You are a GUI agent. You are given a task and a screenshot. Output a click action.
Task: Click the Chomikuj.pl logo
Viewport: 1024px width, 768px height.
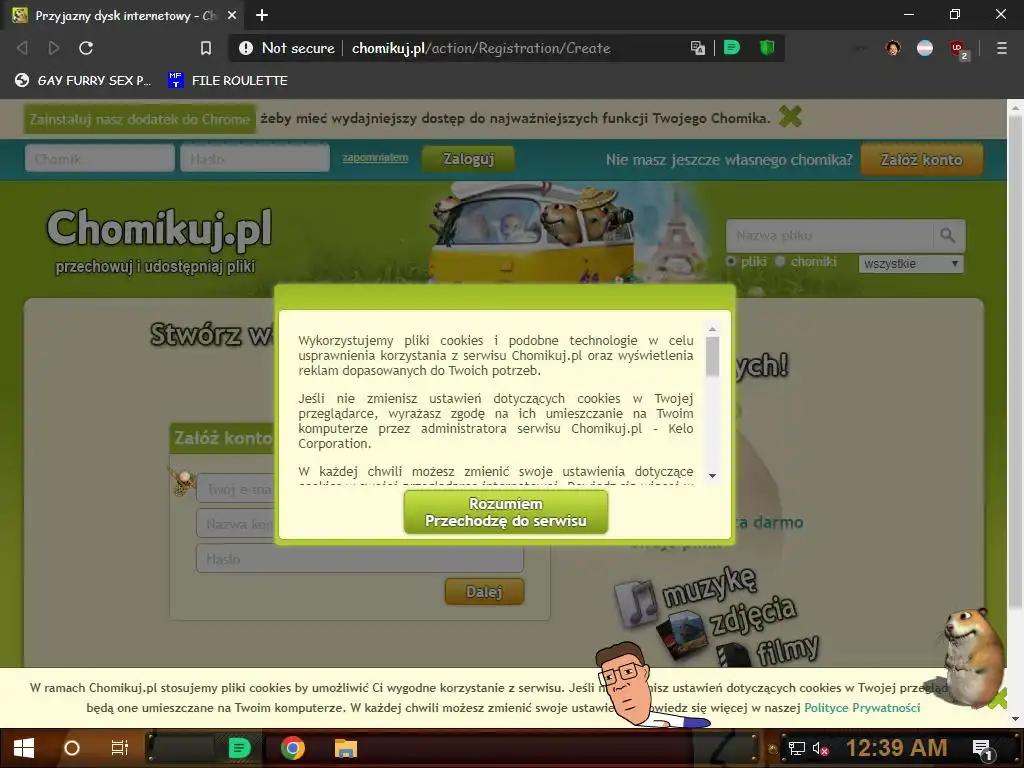point(159,229)
